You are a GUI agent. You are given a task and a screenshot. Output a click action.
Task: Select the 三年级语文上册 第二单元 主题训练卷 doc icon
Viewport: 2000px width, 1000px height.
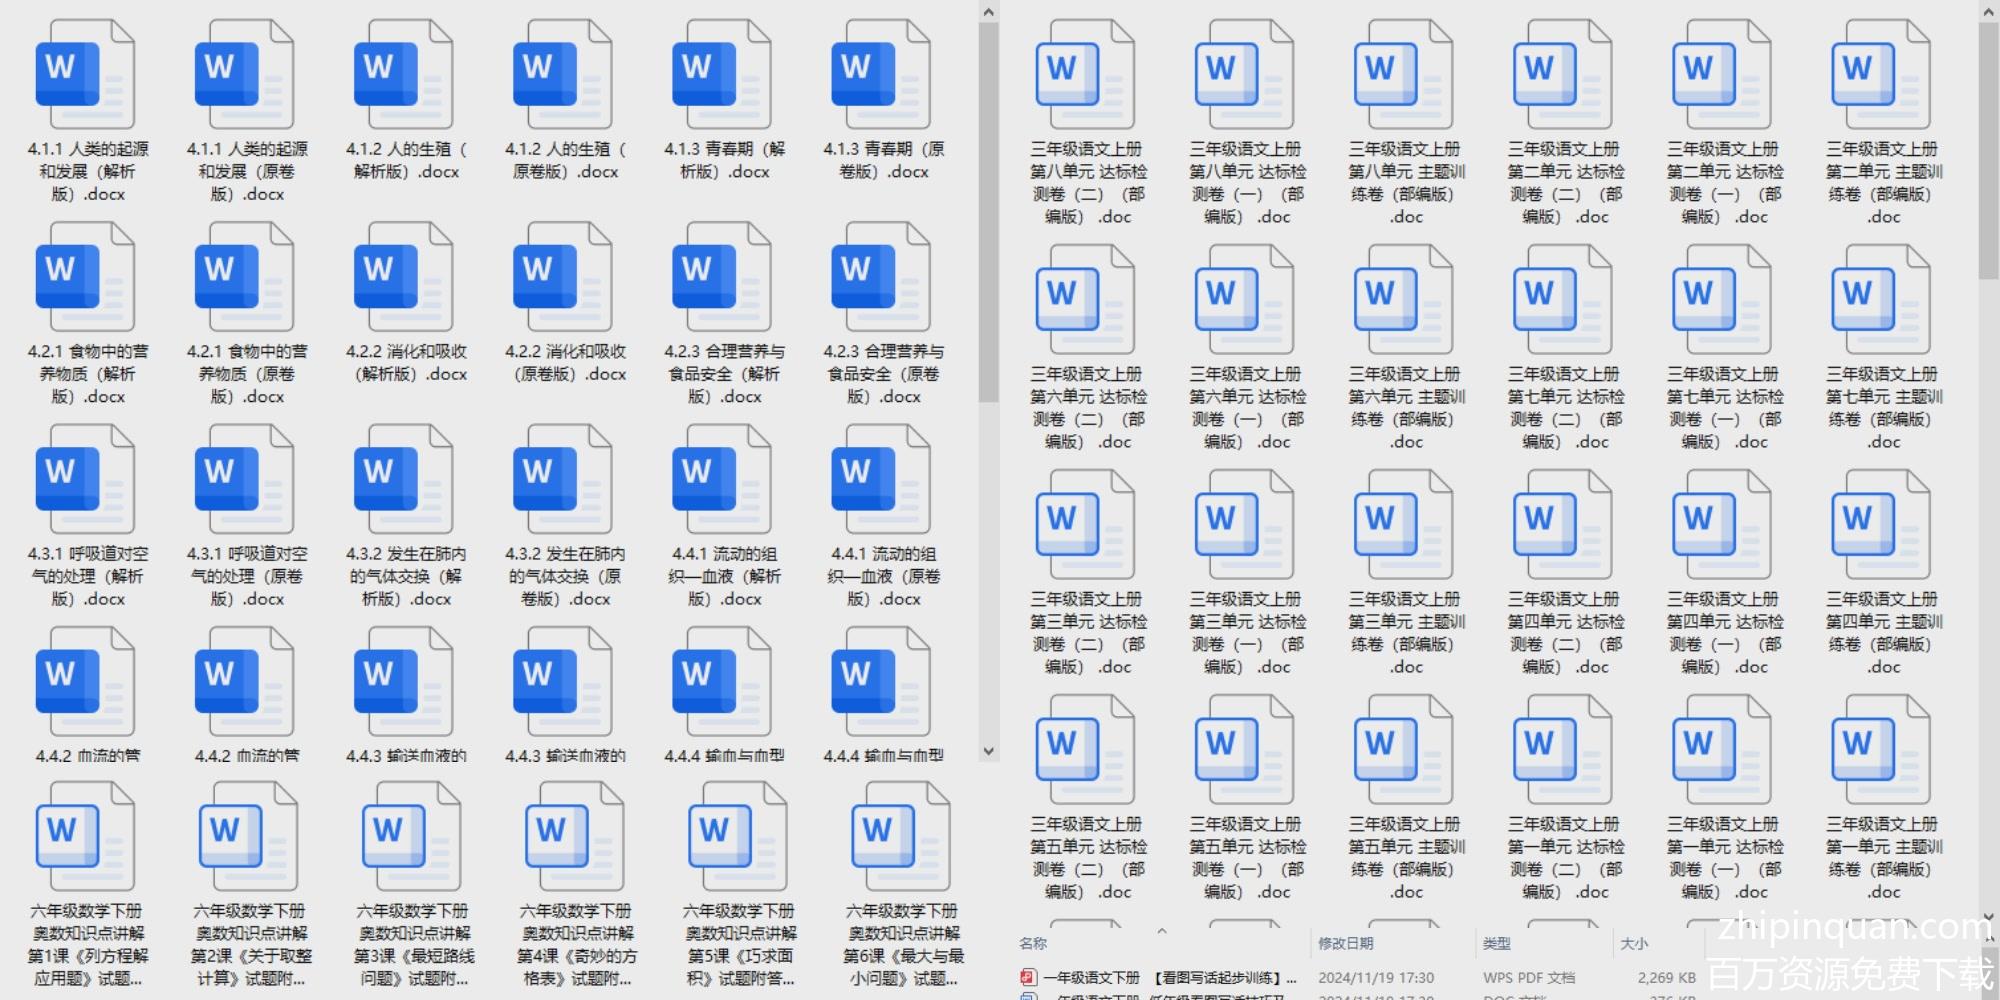point(1881,75)
